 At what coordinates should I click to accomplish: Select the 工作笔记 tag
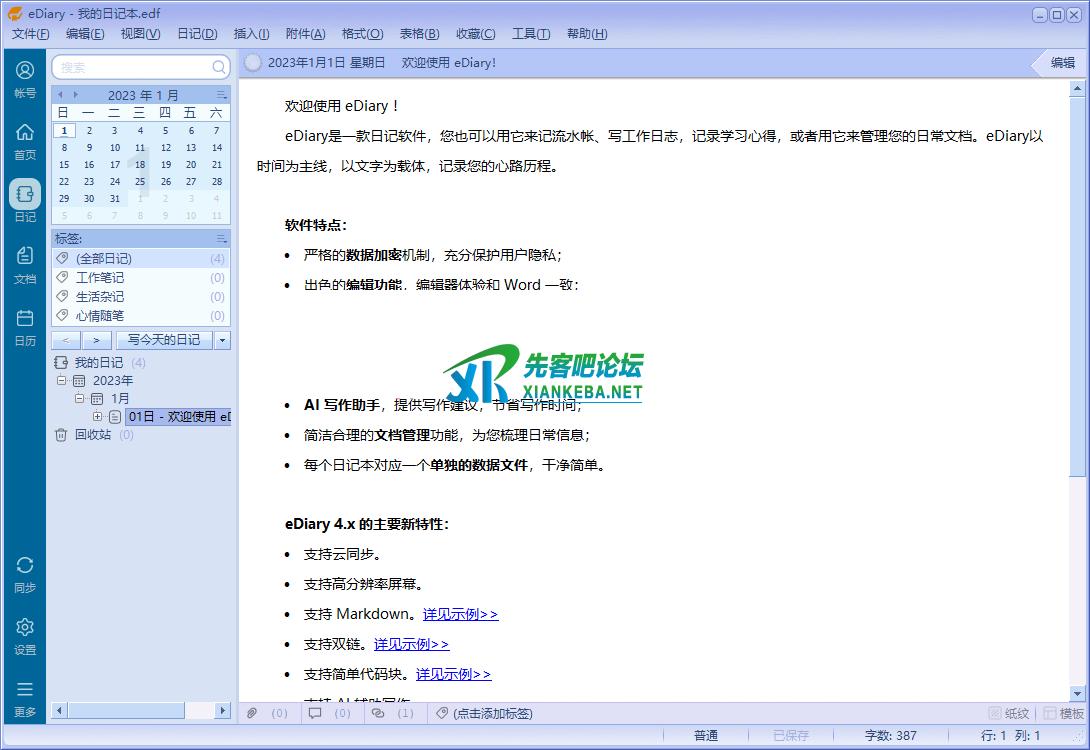coord(100,277)
